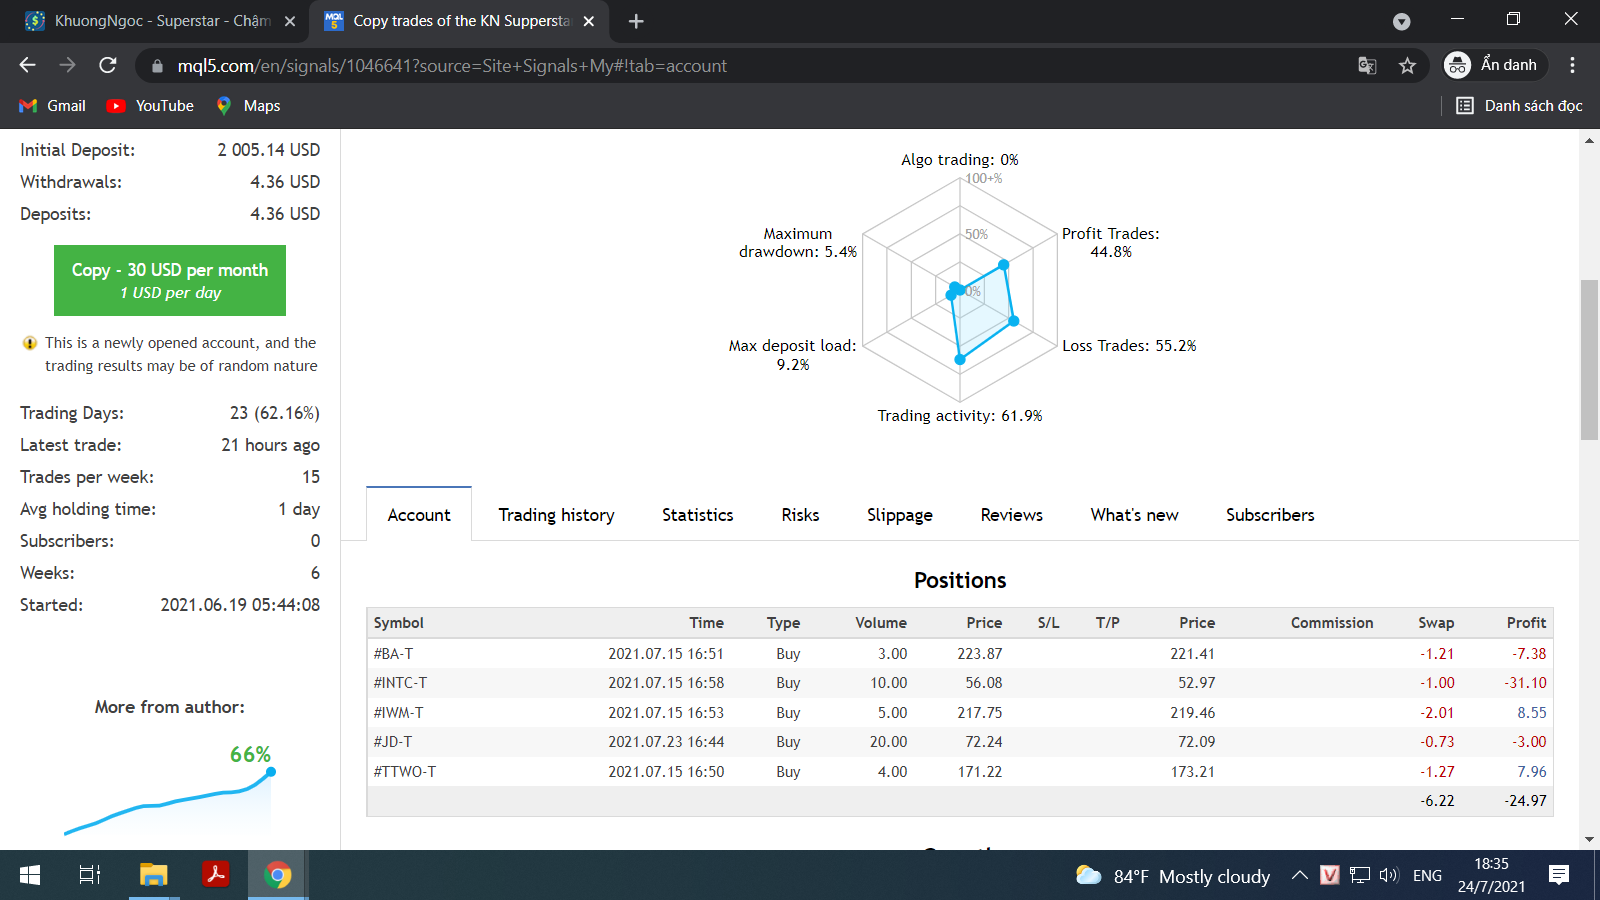Screen dimensions: 1600x900
Task: Select the Risks tab
Action: (x=800, y=515)
